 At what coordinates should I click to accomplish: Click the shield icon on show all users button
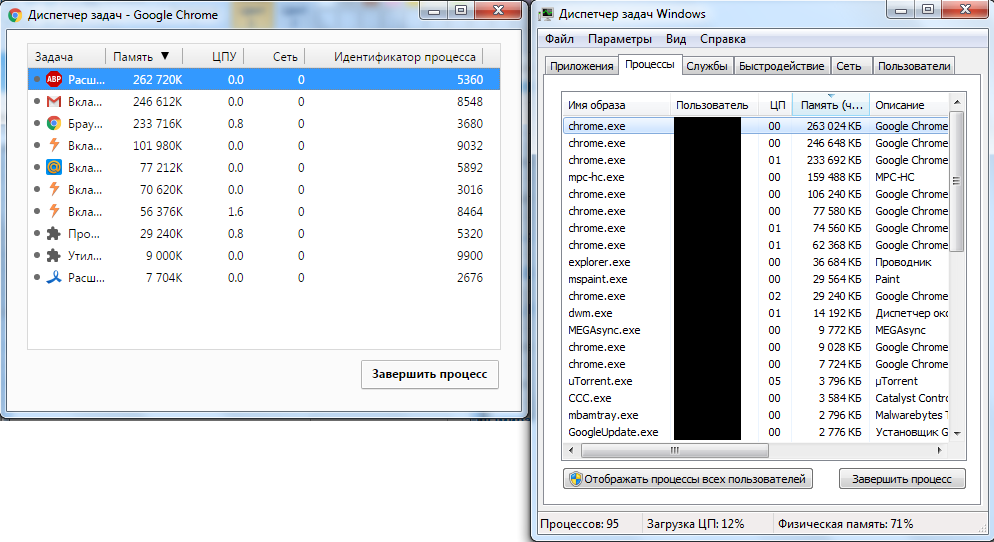point(576,479)
